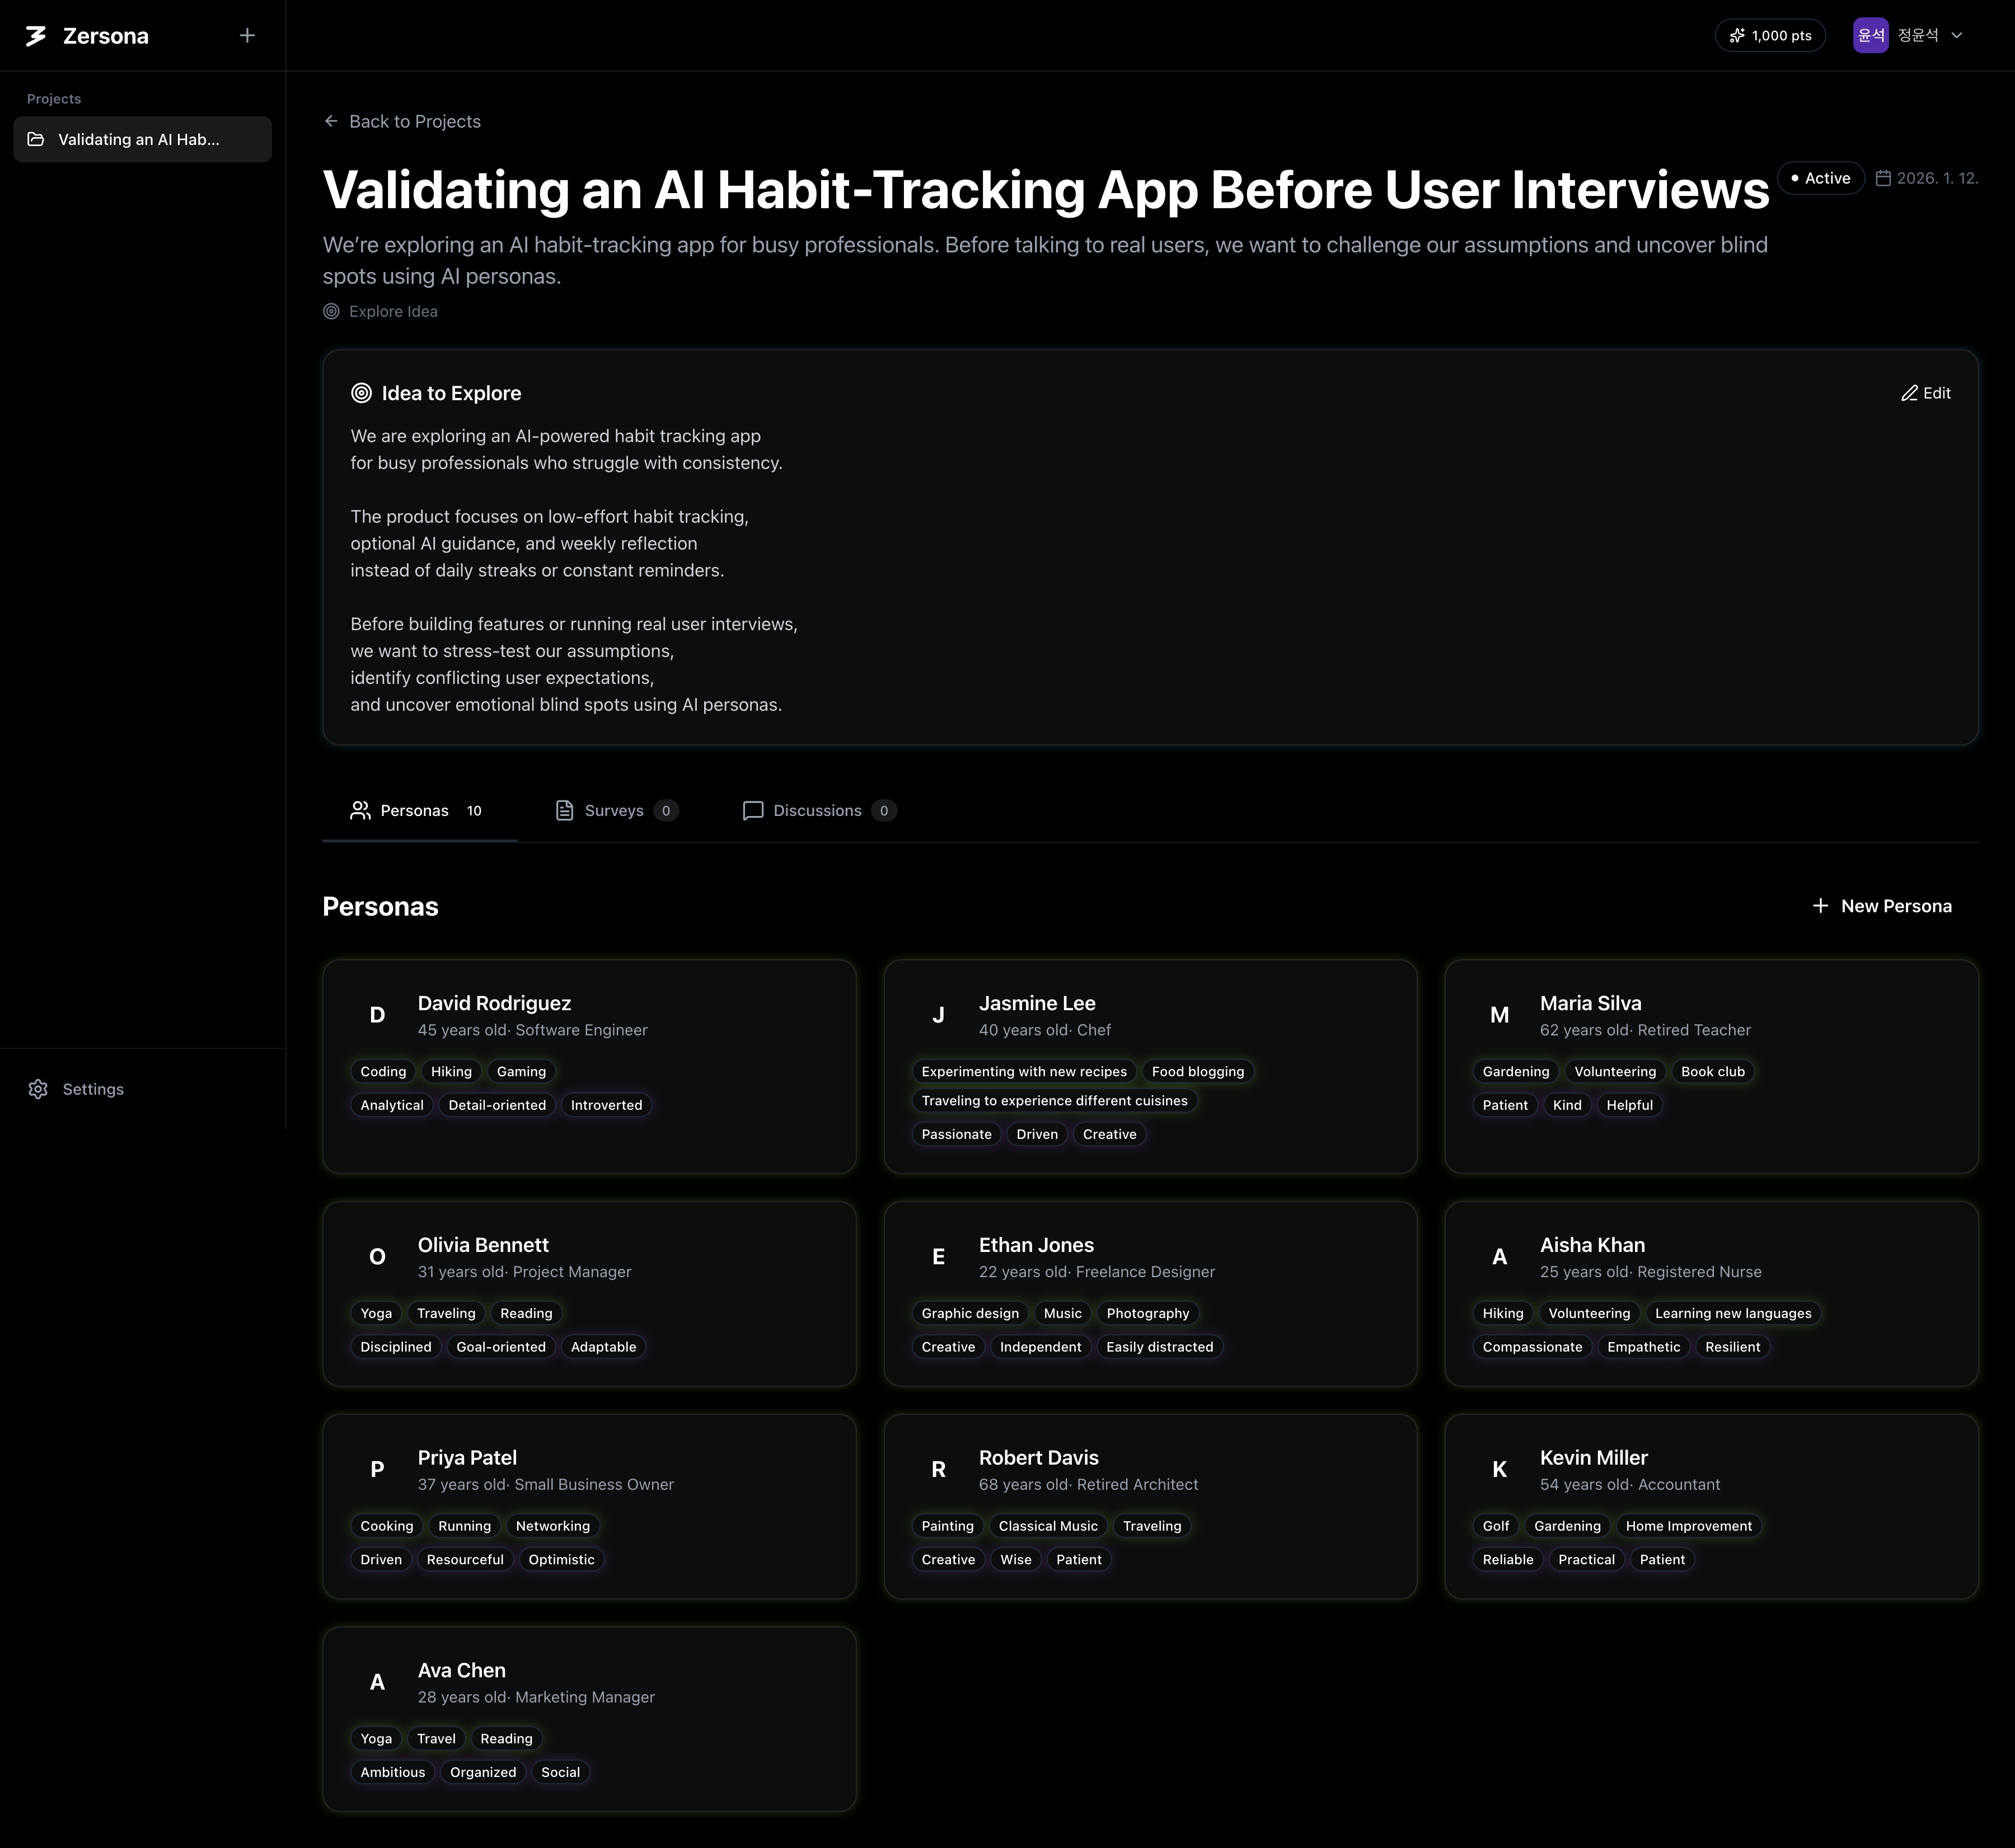Open the user profile dropdown chevron
2015x1848 pixels.
click(x=1957, y=35)
